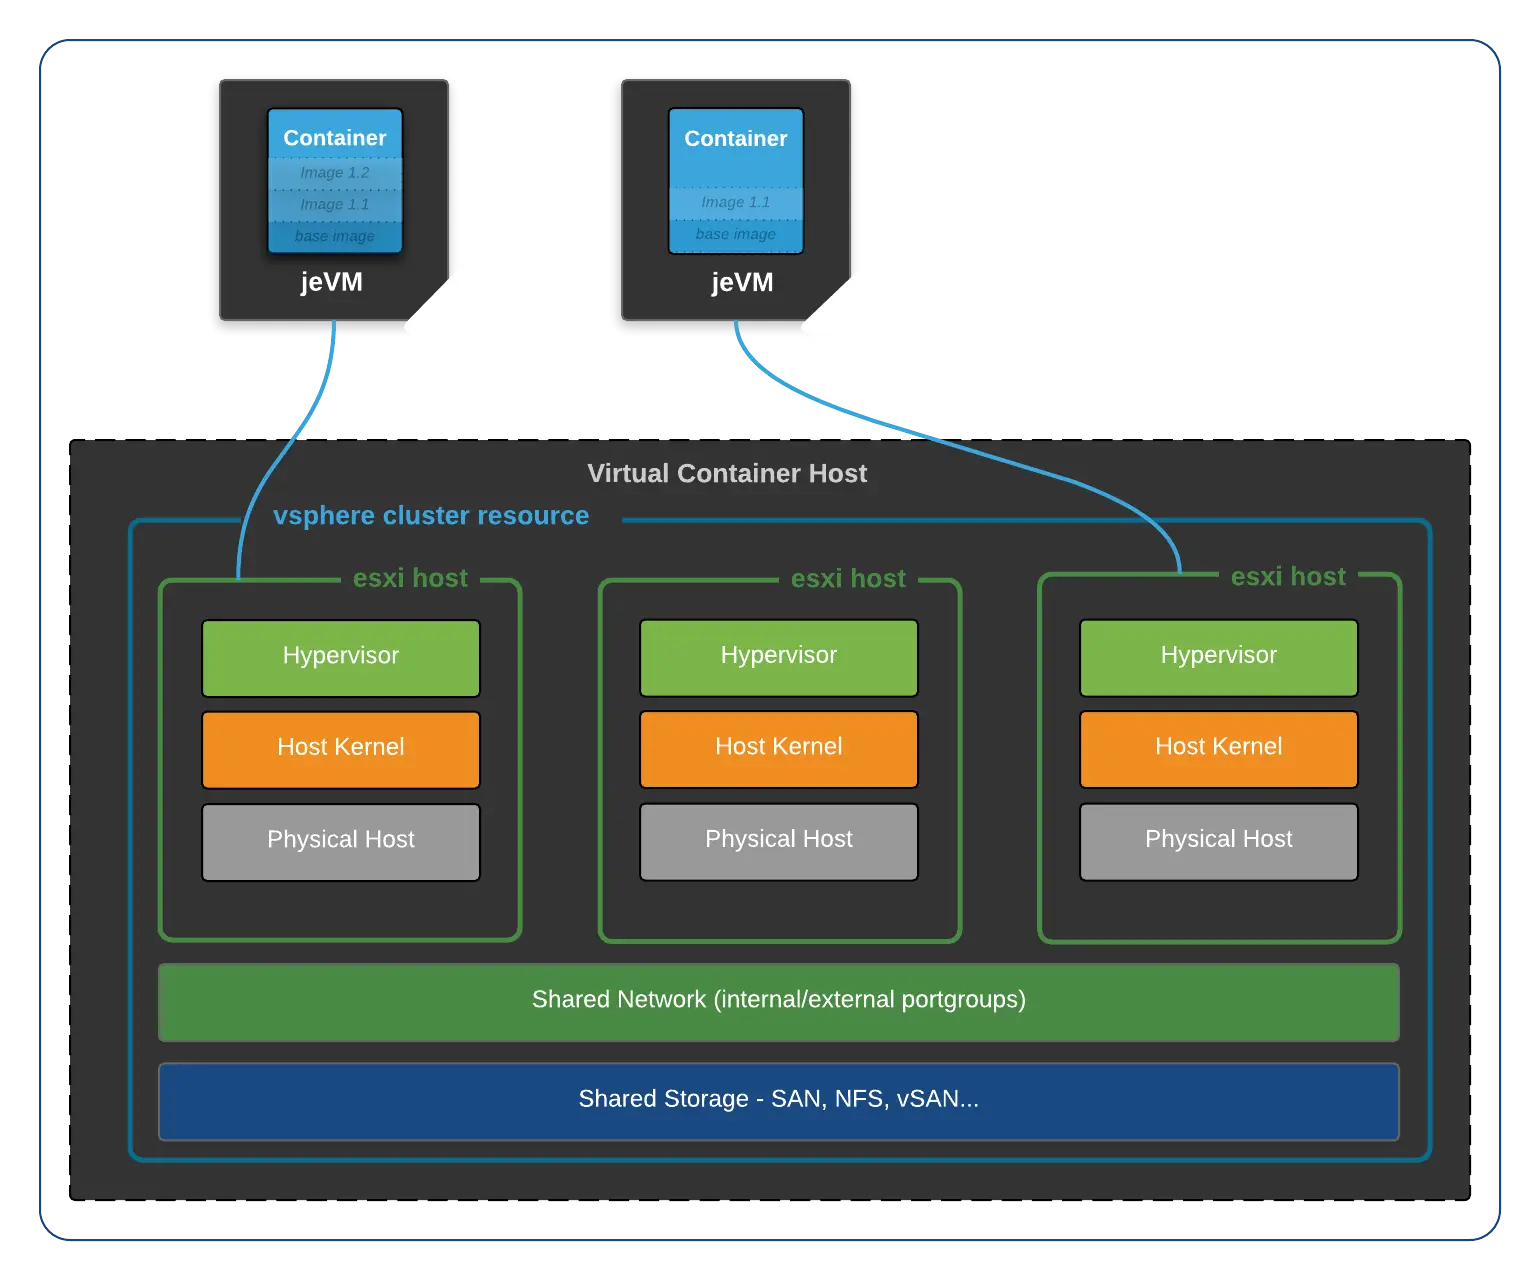Image resolution: width=1540 pixels, height=1280 pixels.
Task: Select 'Image 1.1' layer in right jeVM container
Action: click(x=736, y=203)
